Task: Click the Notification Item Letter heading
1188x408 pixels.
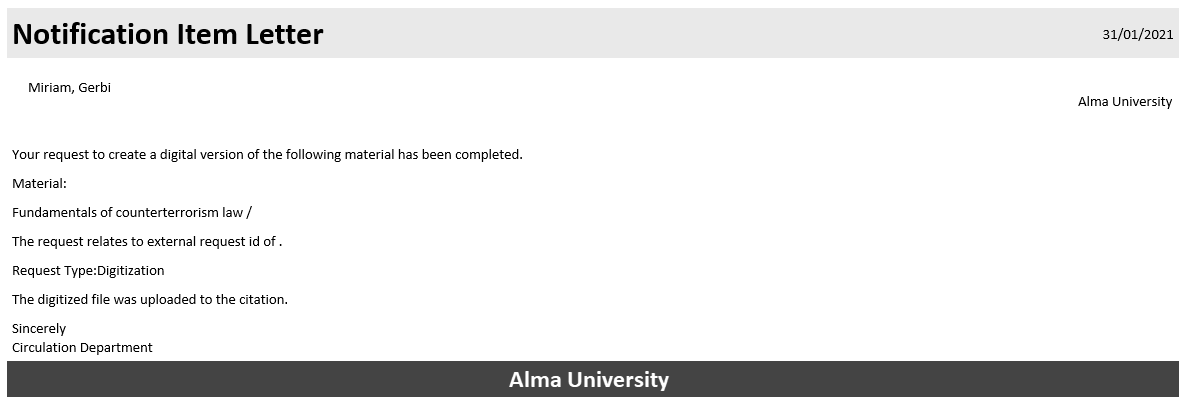Action: [x=168, y=35]
